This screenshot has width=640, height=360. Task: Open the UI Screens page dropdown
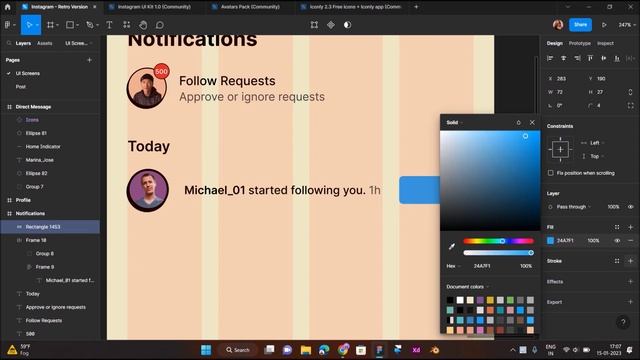click(x=78, y=43)
